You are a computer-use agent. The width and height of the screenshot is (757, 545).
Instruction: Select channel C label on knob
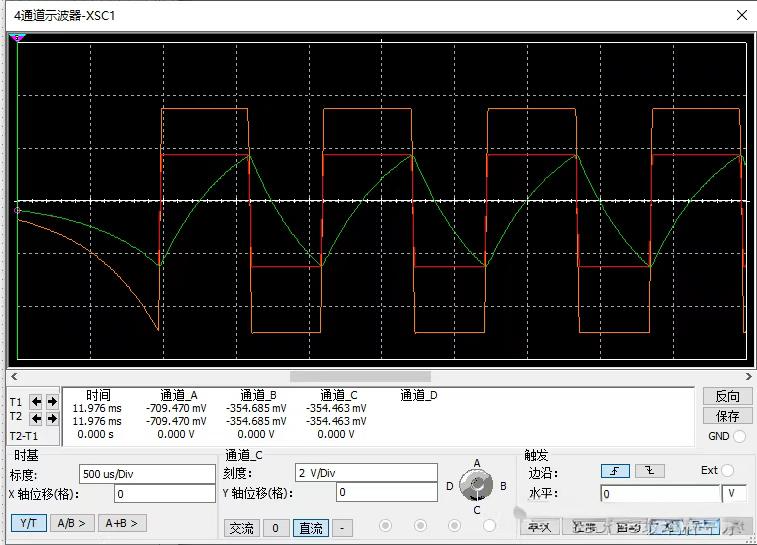[477, 510]
